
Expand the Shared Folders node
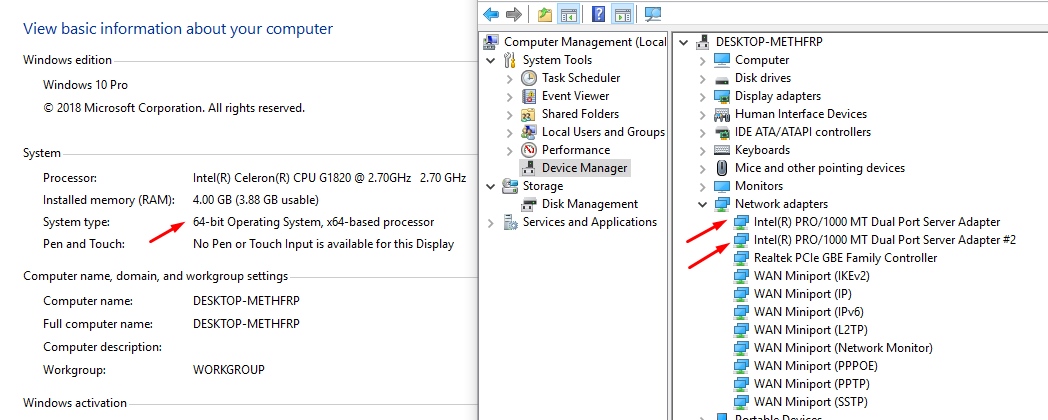(510, 114)
